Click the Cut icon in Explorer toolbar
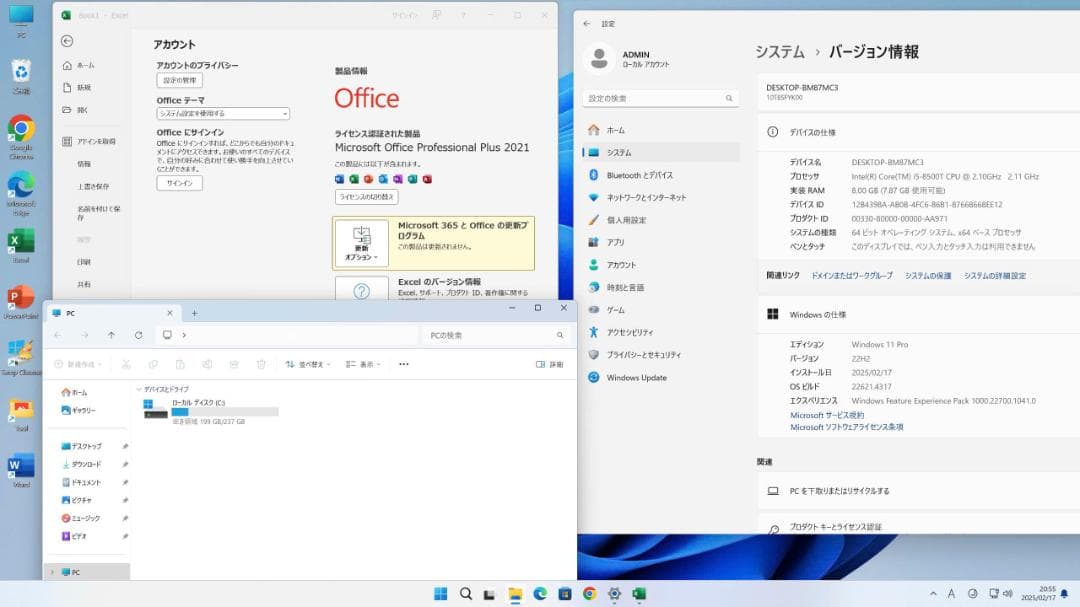The width and height of the screenshot is (1080, 607). point(128,366)
